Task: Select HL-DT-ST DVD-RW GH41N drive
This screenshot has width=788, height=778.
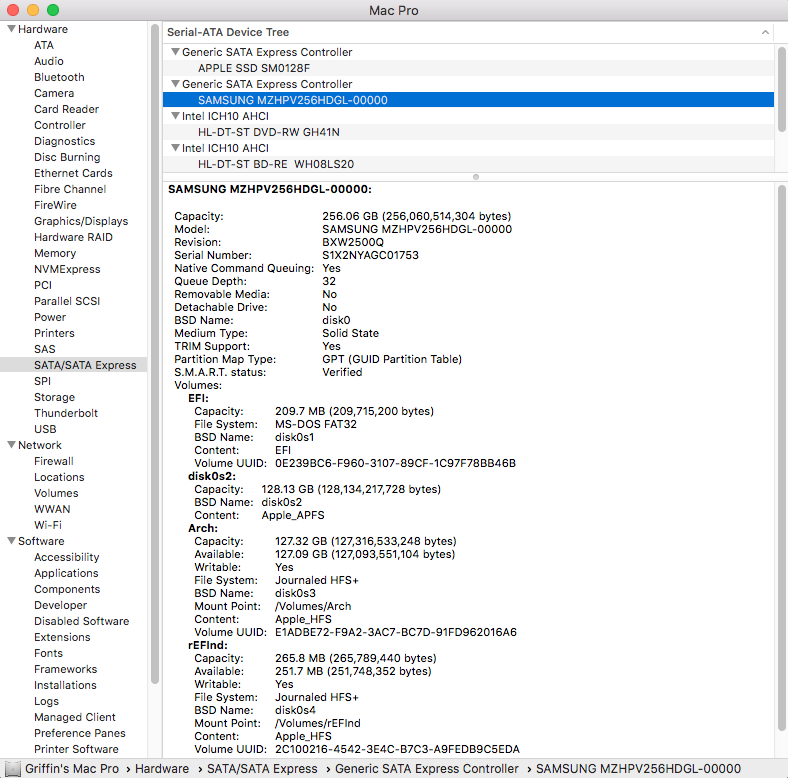Action: (x=468, y=132)
